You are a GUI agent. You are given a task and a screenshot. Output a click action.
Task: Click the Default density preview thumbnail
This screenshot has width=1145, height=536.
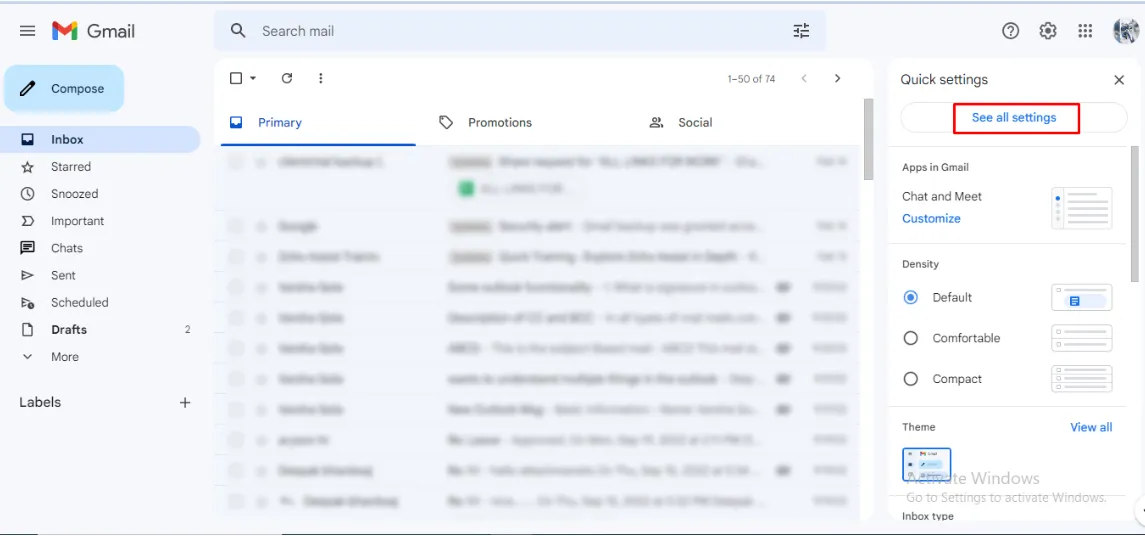(x=1081, y=297)
